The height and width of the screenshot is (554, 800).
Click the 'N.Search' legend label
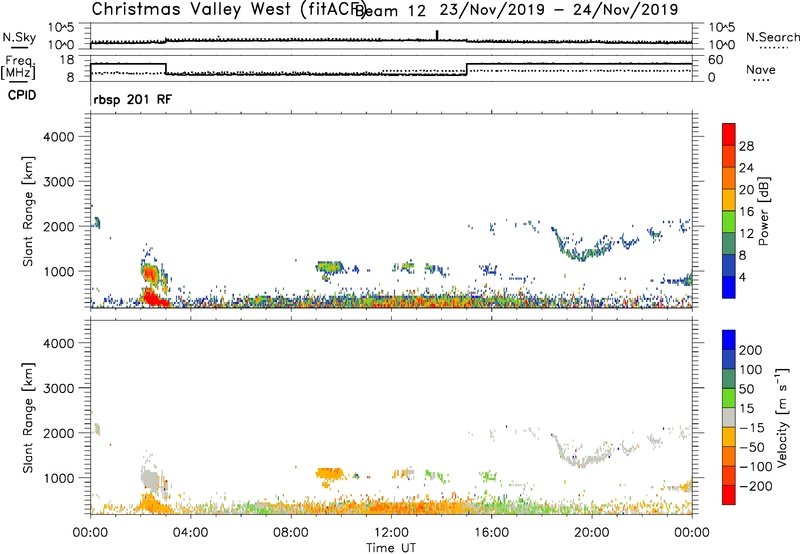(x=772, y=37)
